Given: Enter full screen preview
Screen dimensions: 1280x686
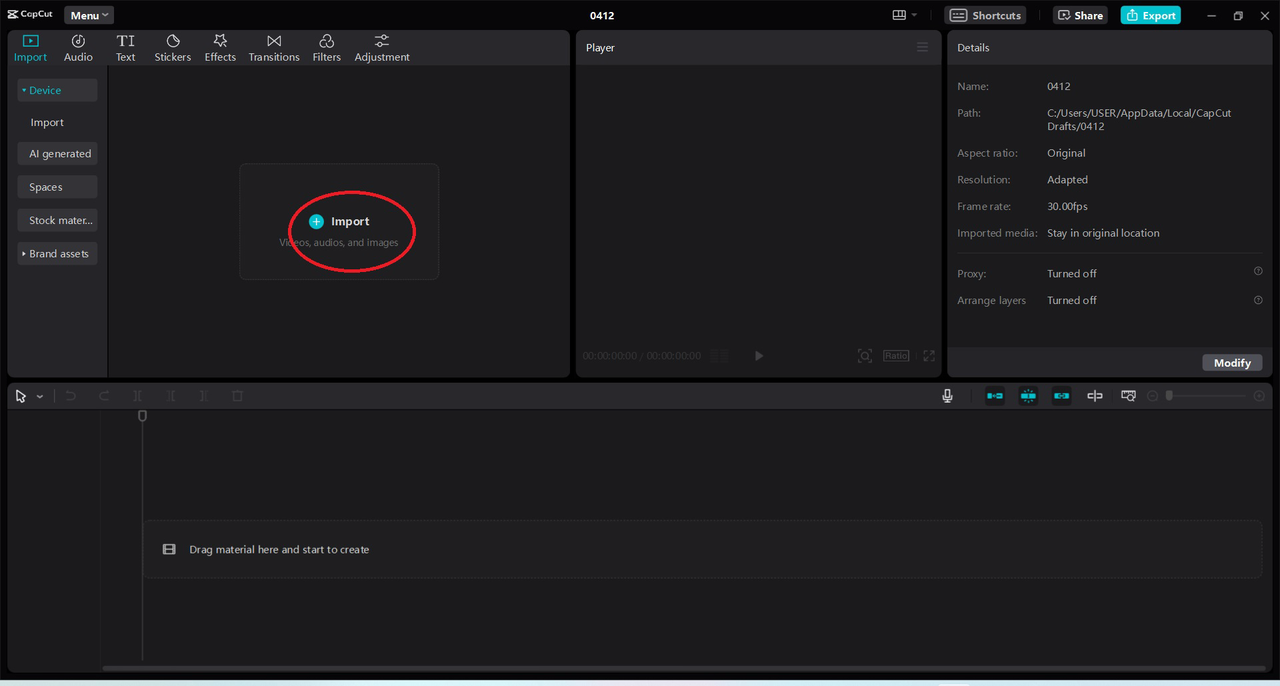Looking at the screenshot, I should point(929,356).
